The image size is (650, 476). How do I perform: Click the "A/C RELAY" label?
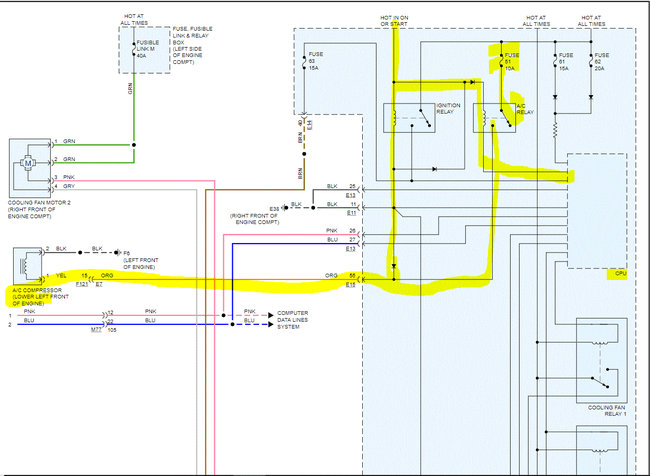click(525, 109)
